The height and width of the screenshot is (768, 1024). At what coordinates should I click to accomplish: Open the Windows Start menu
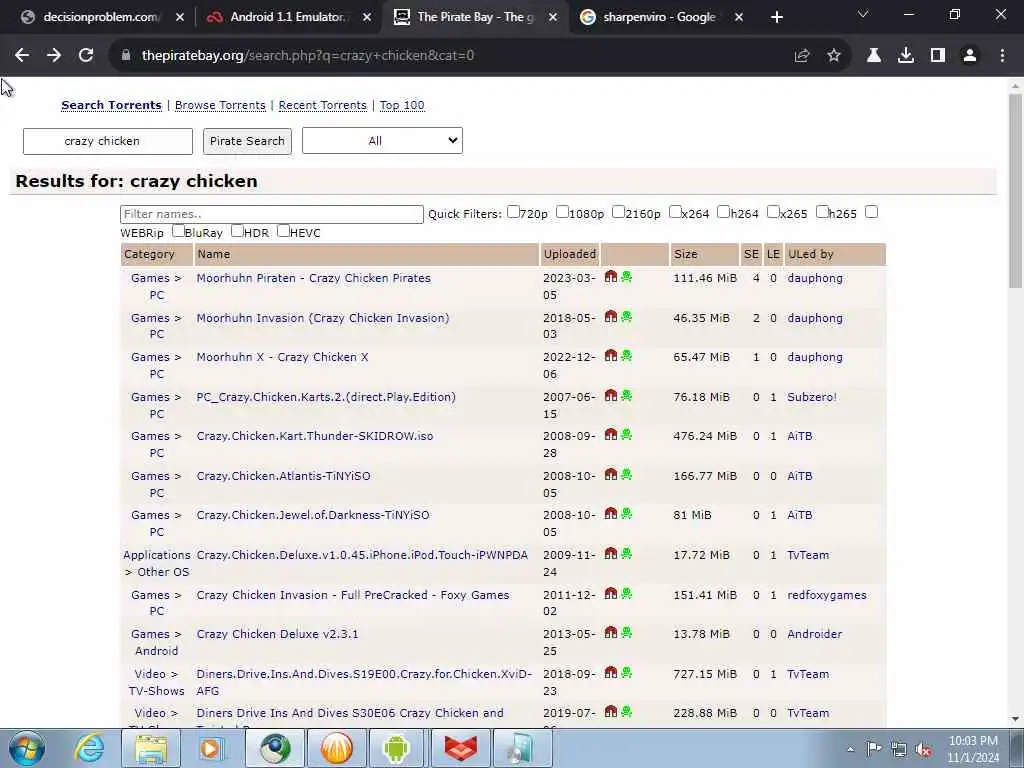click(27, 748)
